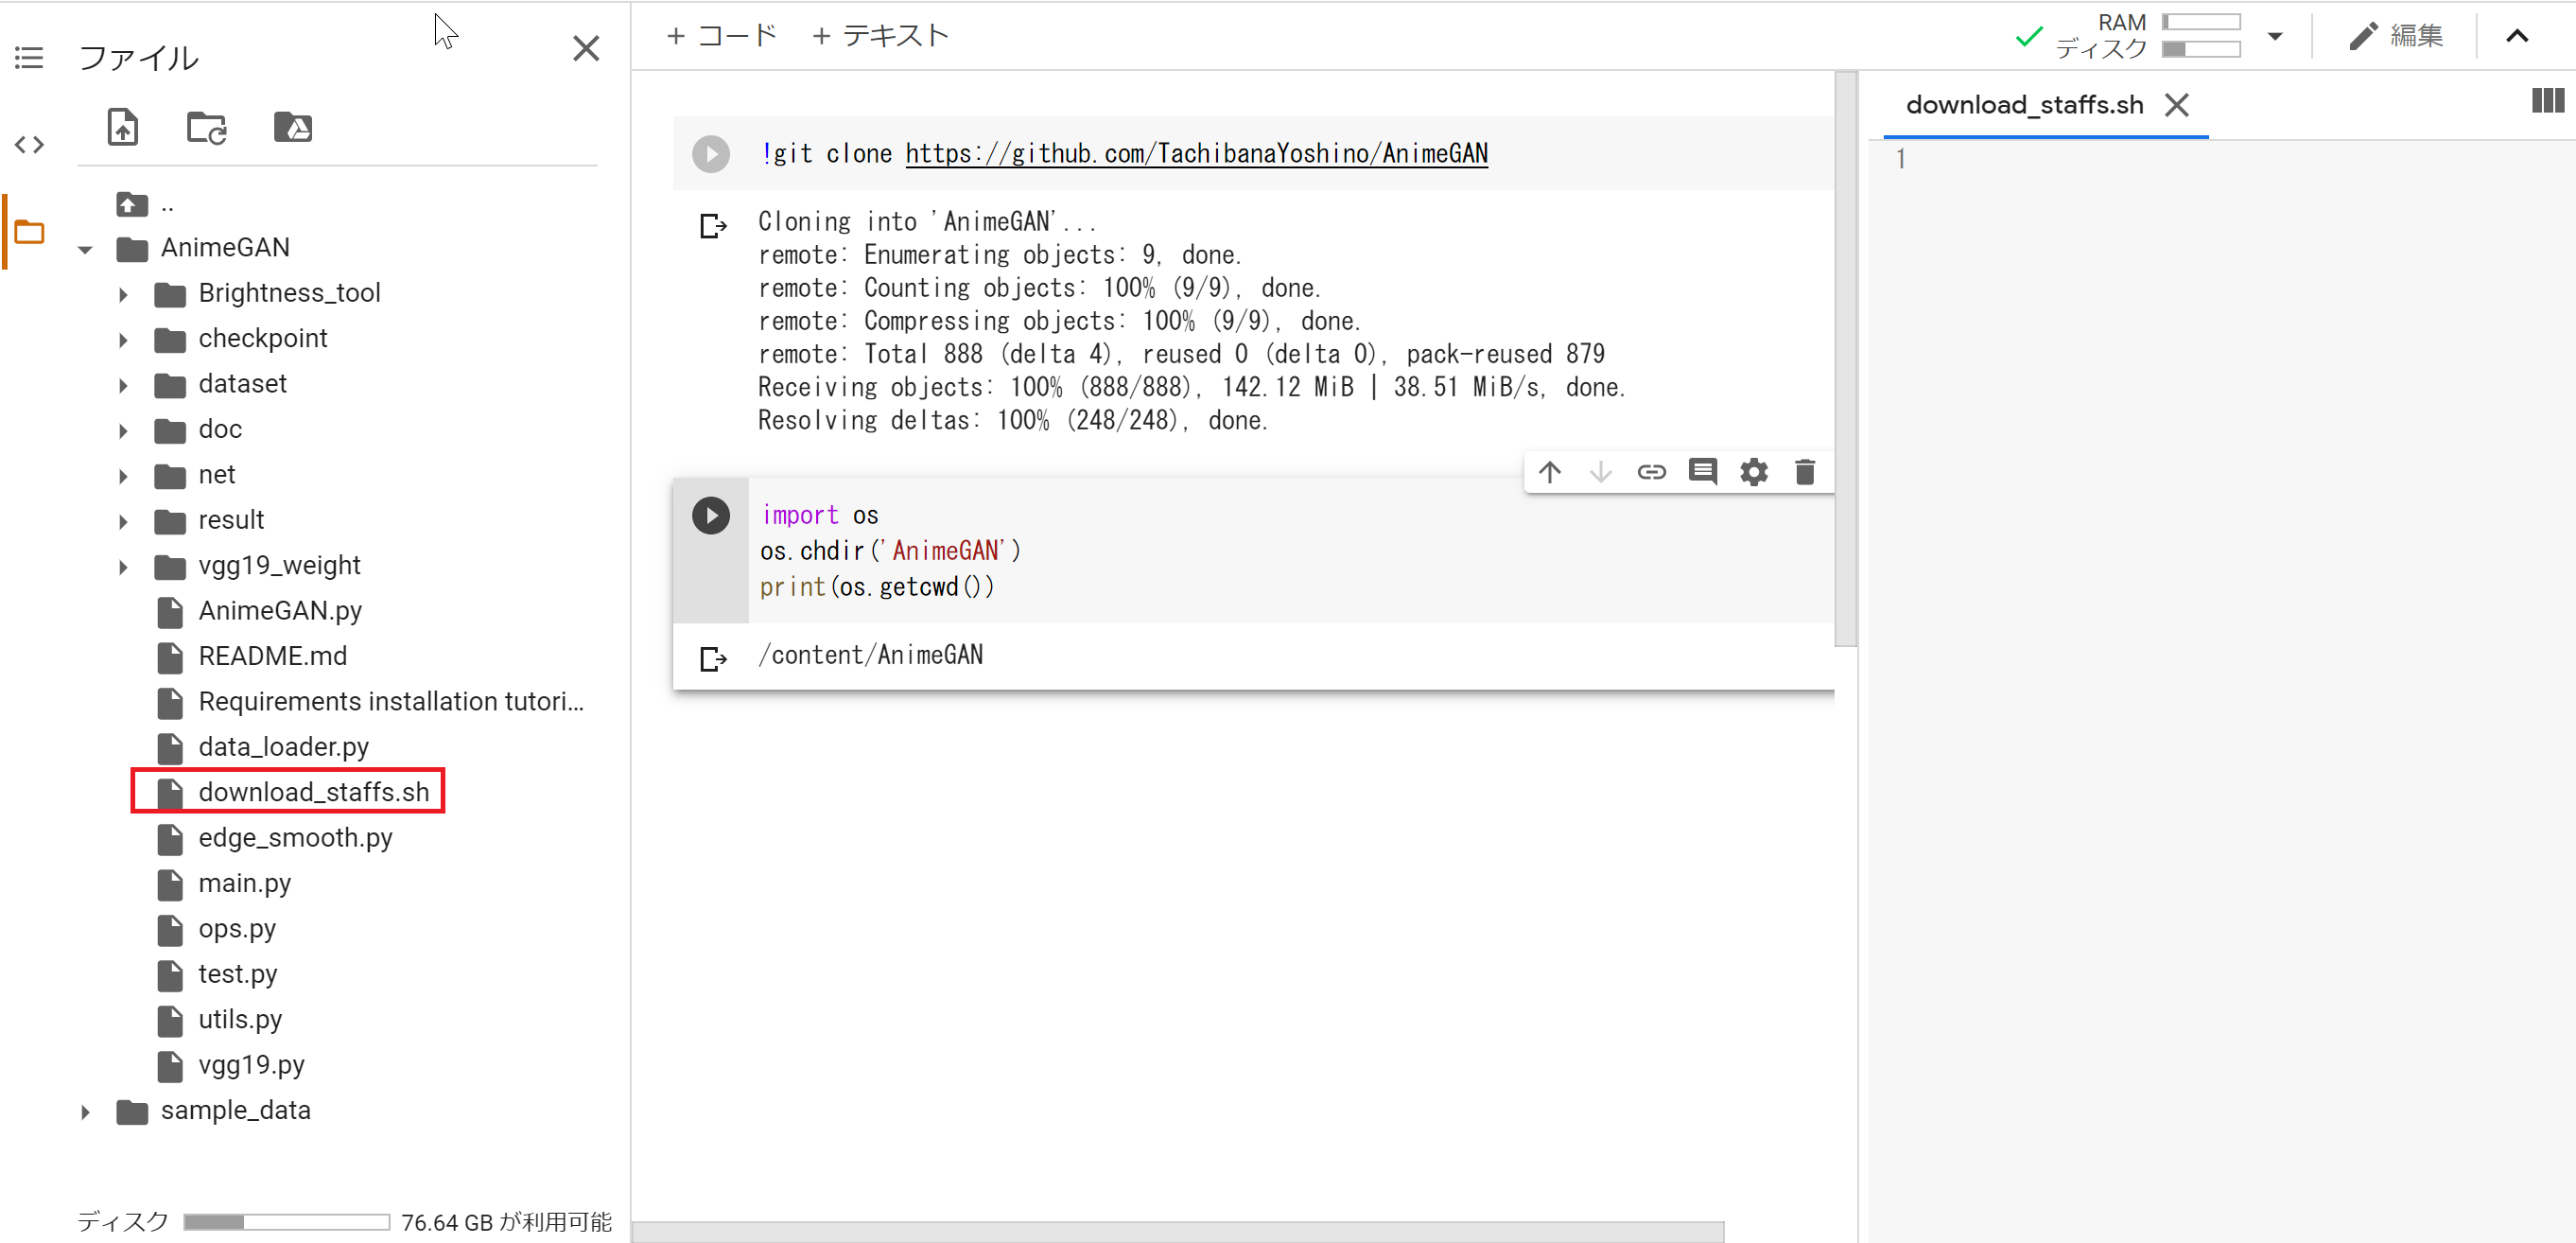Expand the checkpoint folder

pos(123,340)
